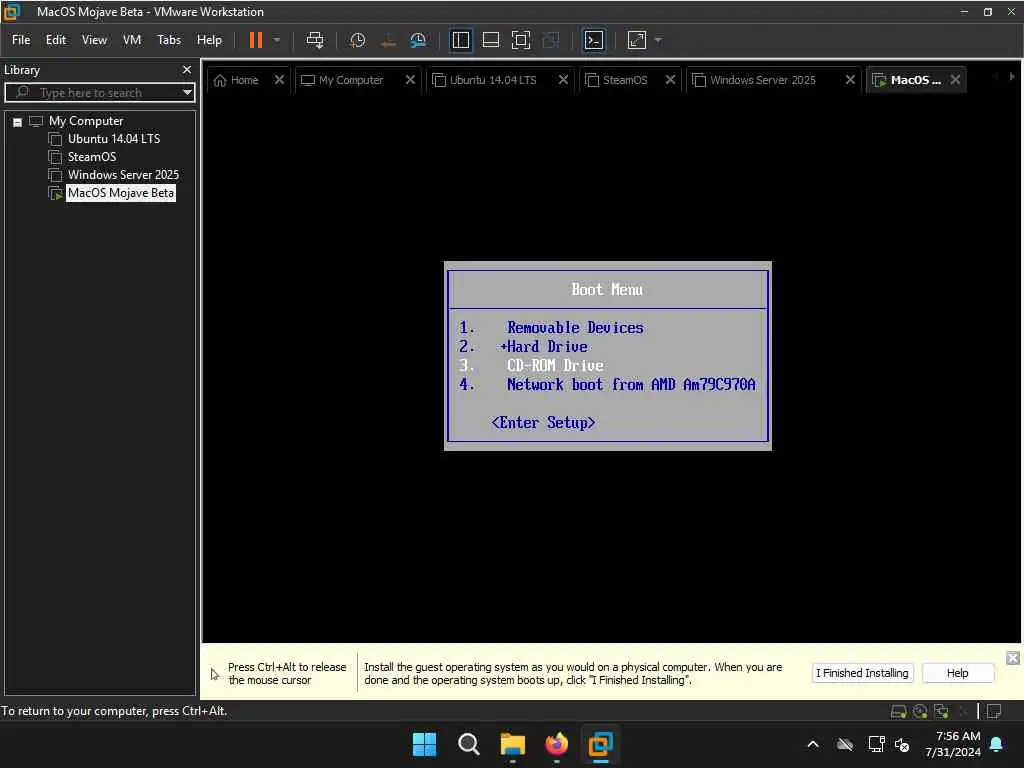Take a snapshot of this virtual machine
The height and width of the screenshot is (768, 1024).
tap(357, 40)
